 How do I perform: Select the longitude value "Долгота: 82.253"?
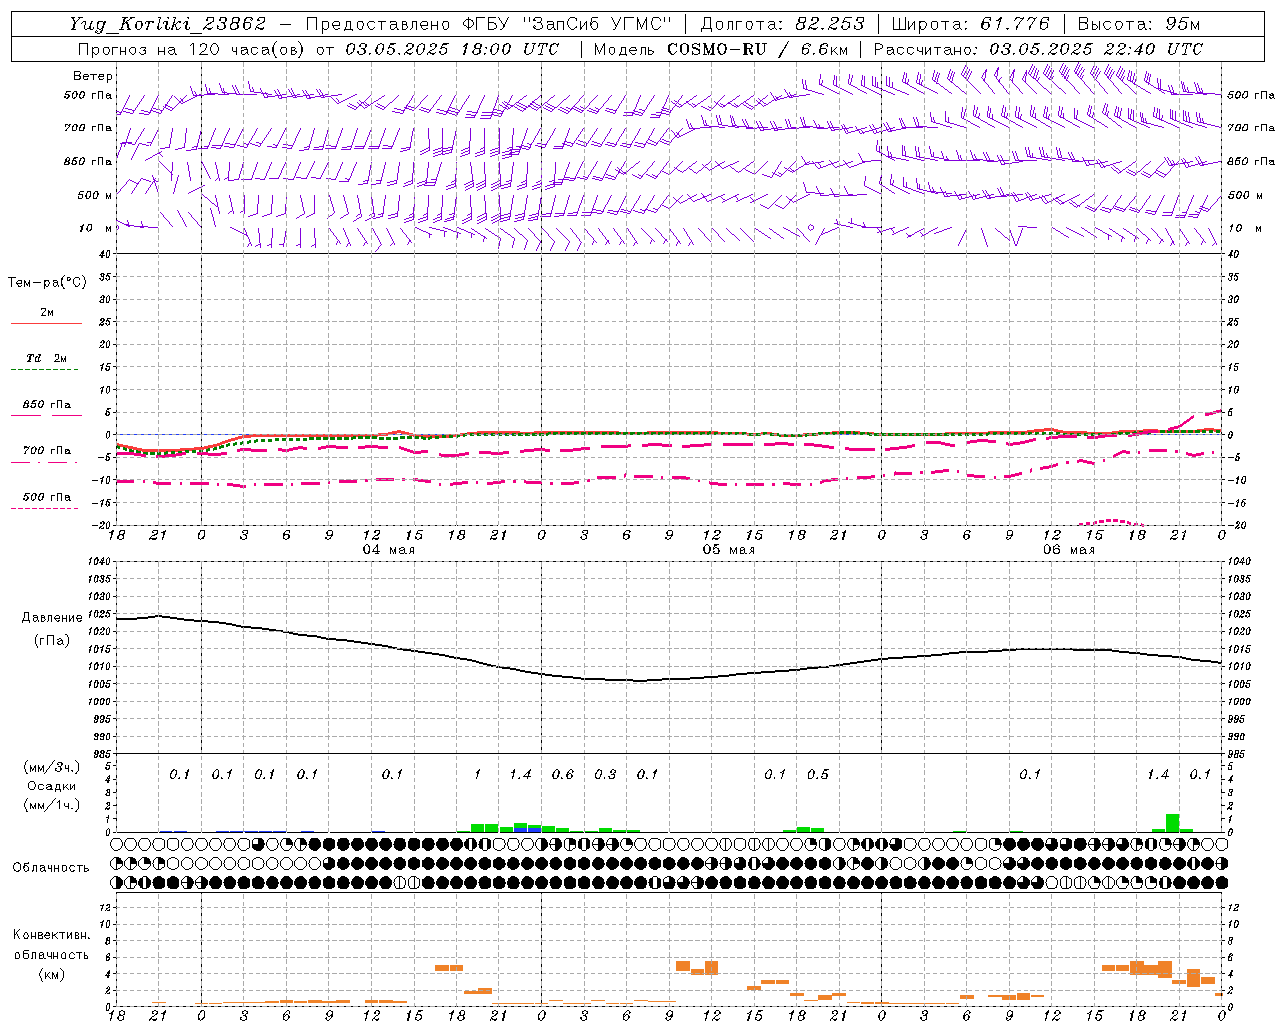coord(782,24)
